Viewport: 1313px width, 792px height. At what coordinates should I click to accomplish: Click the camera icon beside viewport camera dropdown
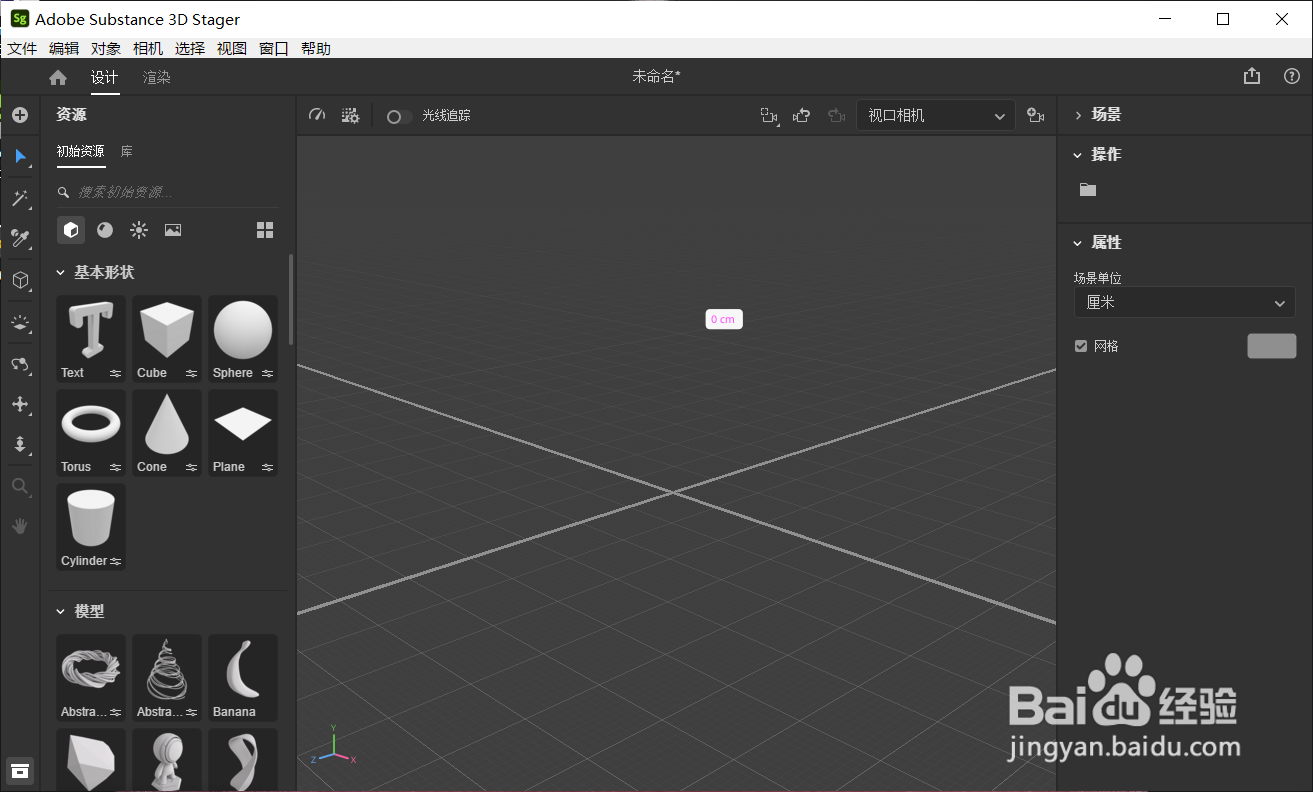(1035, 115)
